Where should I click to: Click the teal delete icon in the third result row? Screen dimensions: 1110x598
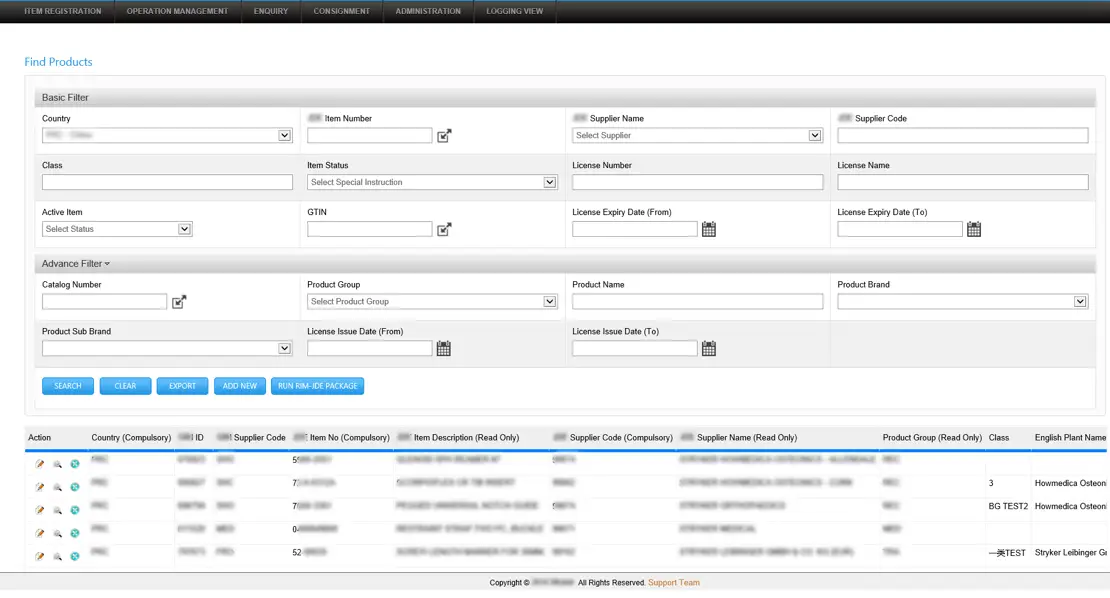pyautogui.click(x=74, y=511)
